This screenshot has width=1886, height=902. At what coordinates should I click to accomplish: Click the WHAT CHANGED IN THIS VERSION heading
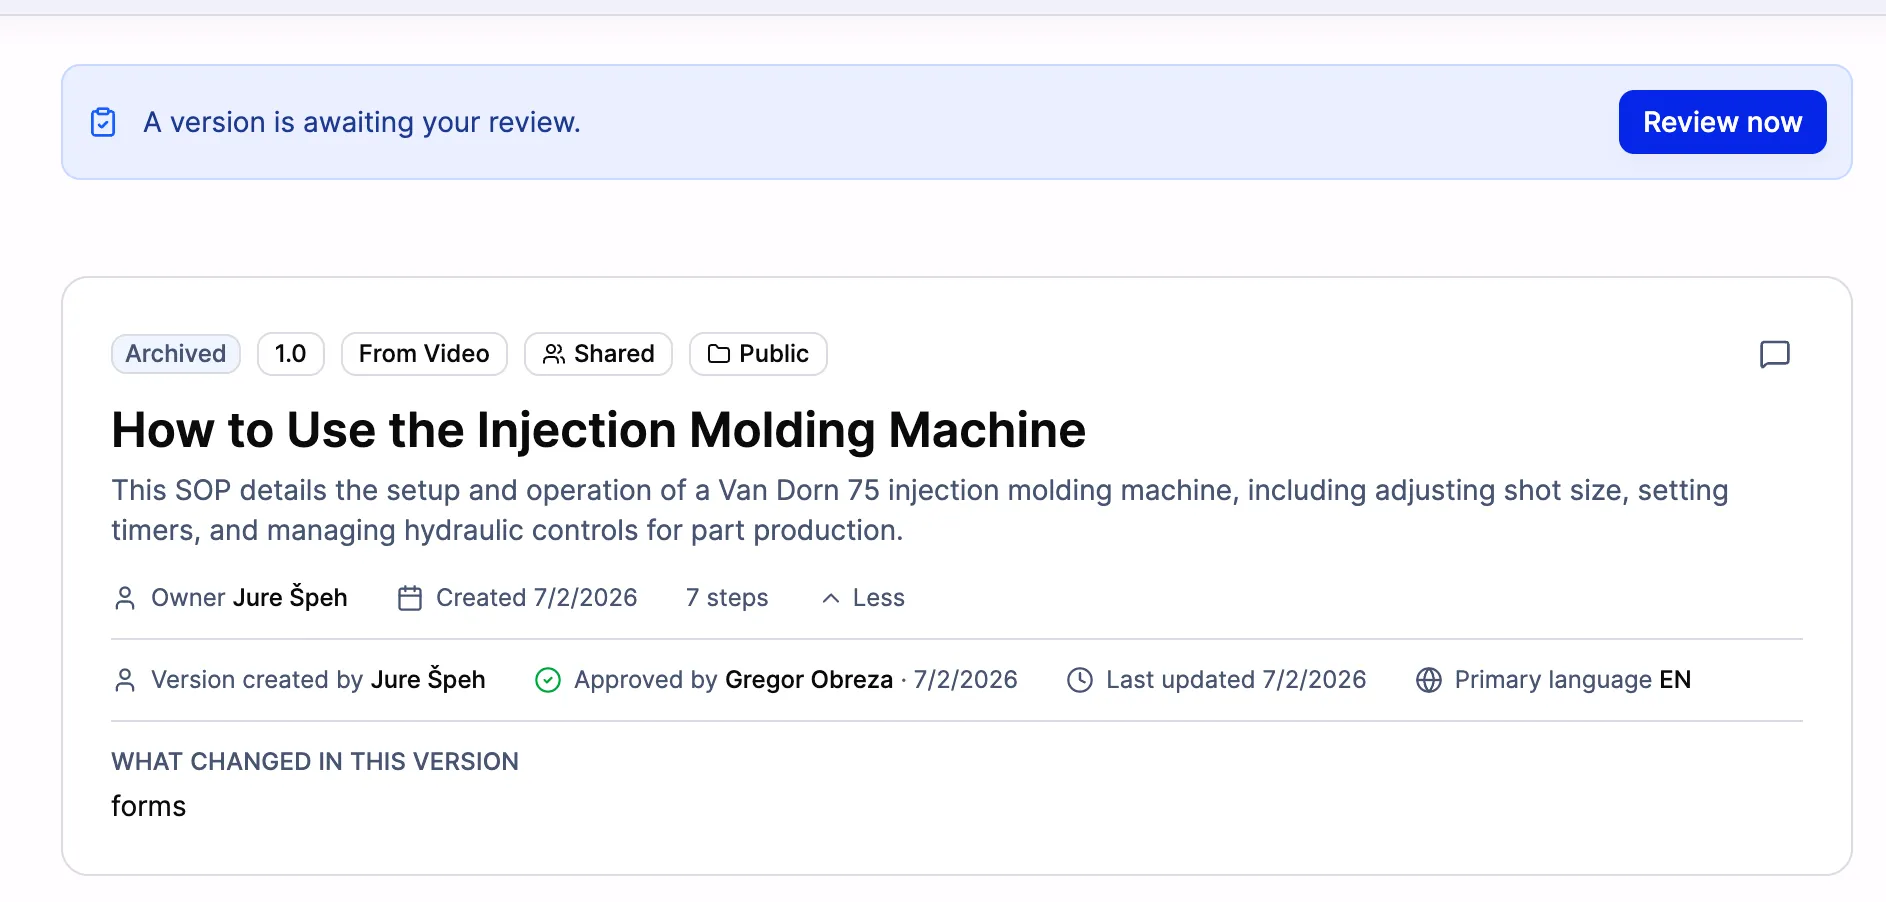(315, 762)
